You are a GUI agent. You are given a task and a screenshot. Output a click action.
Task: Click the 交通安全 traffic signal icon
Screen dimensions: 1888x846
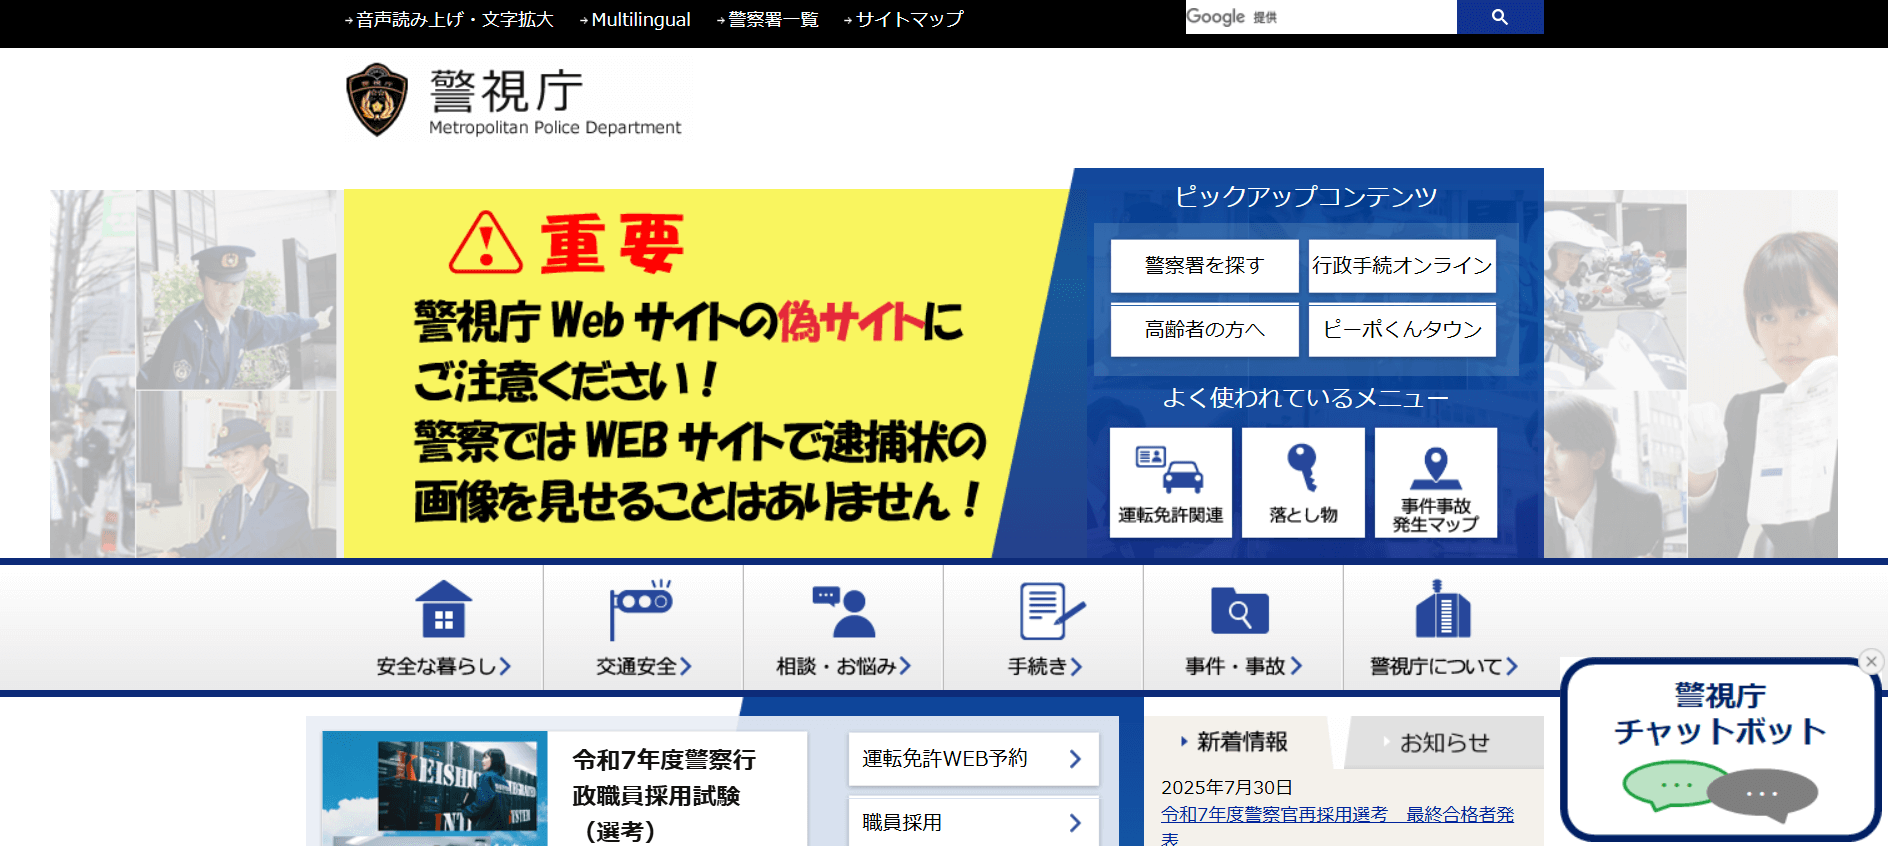pos(641,609)
